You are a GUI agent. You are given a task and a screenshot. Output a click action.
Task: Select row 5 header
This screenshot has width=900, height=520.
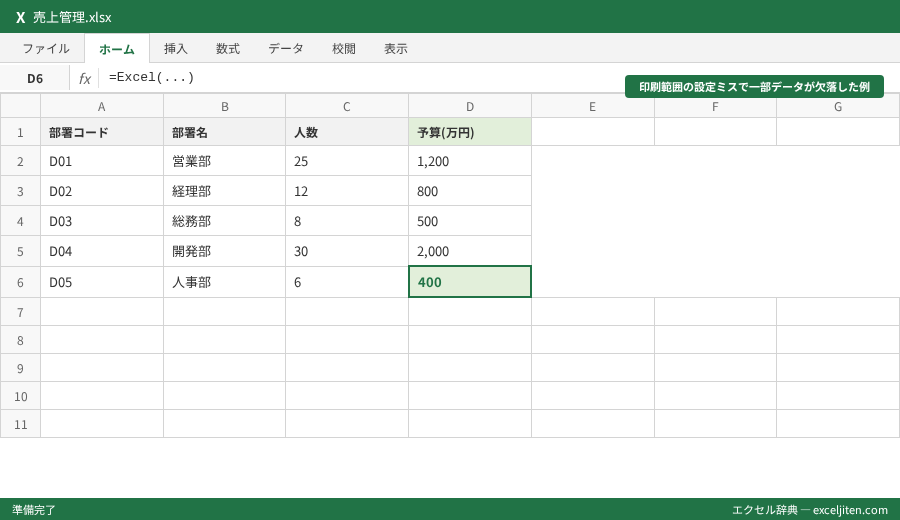pyautogui.click(x=20, y=251)
